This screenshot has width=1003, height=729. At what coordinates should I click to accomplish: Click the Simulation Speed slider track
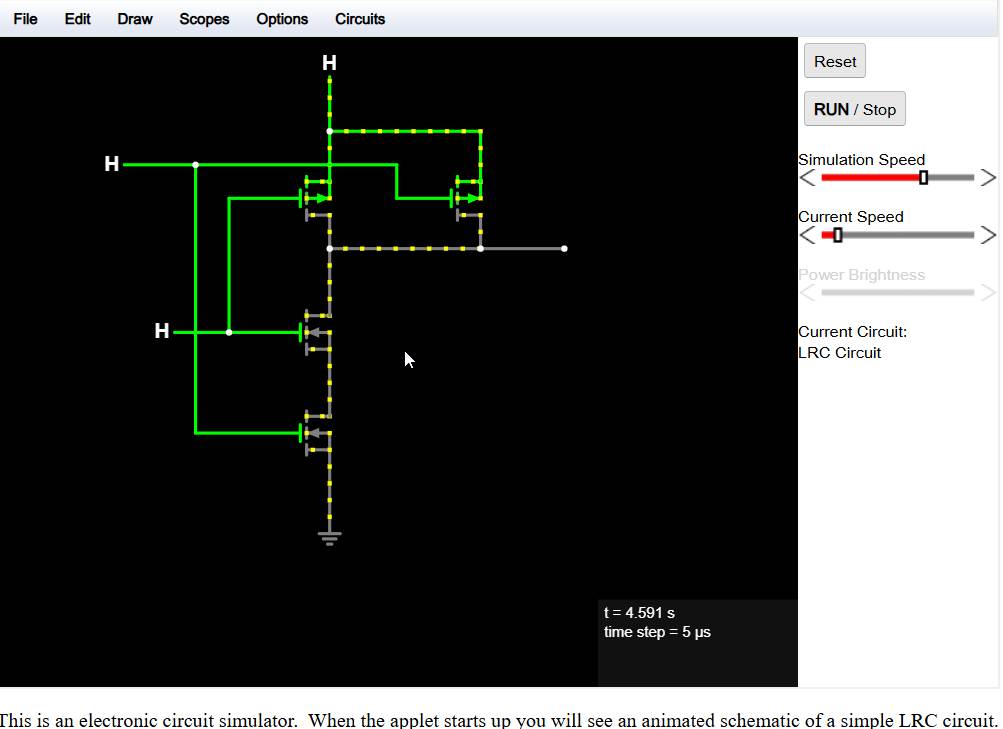[x=870, y=178]
